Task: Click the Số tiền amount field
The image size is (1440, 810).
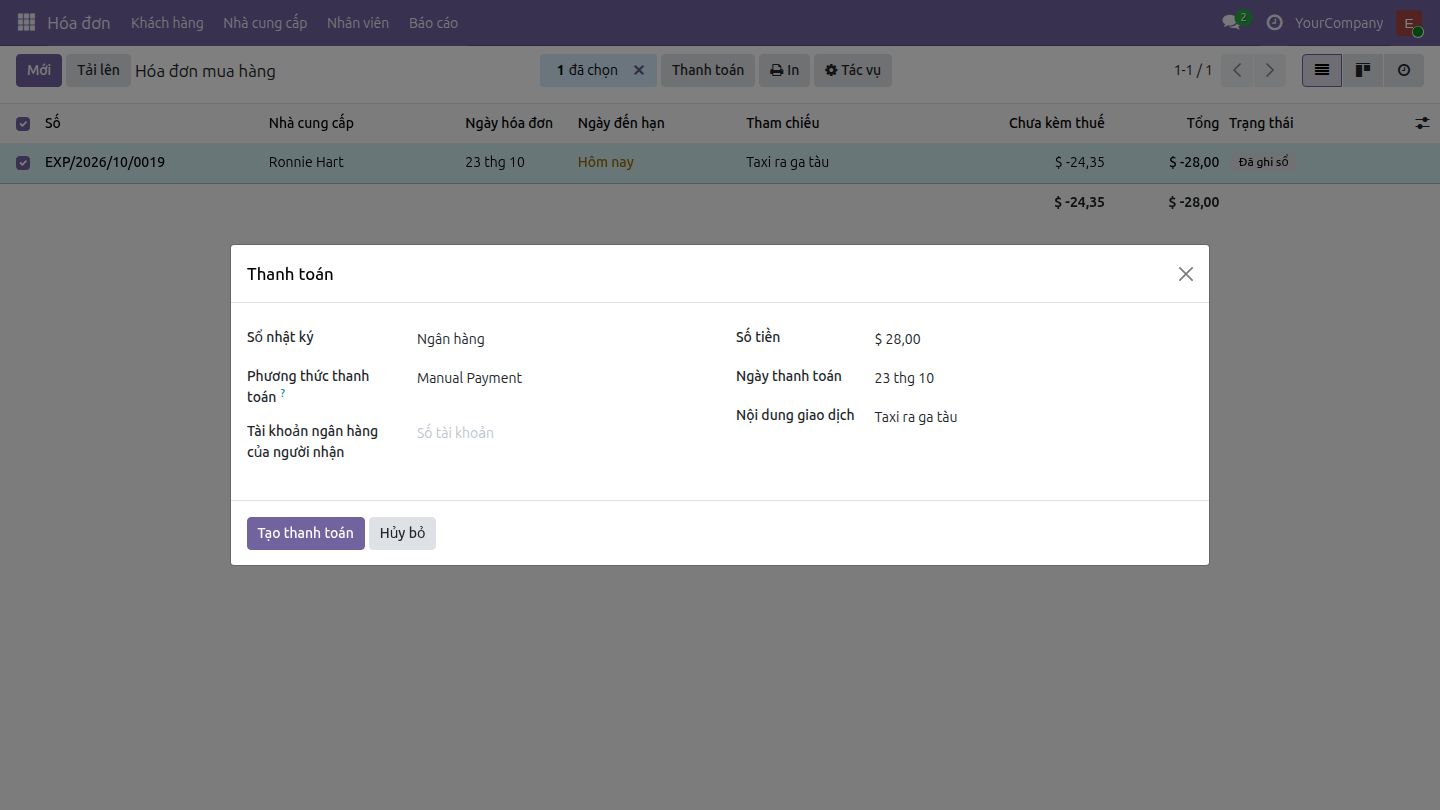Action: pos(1033,339)
